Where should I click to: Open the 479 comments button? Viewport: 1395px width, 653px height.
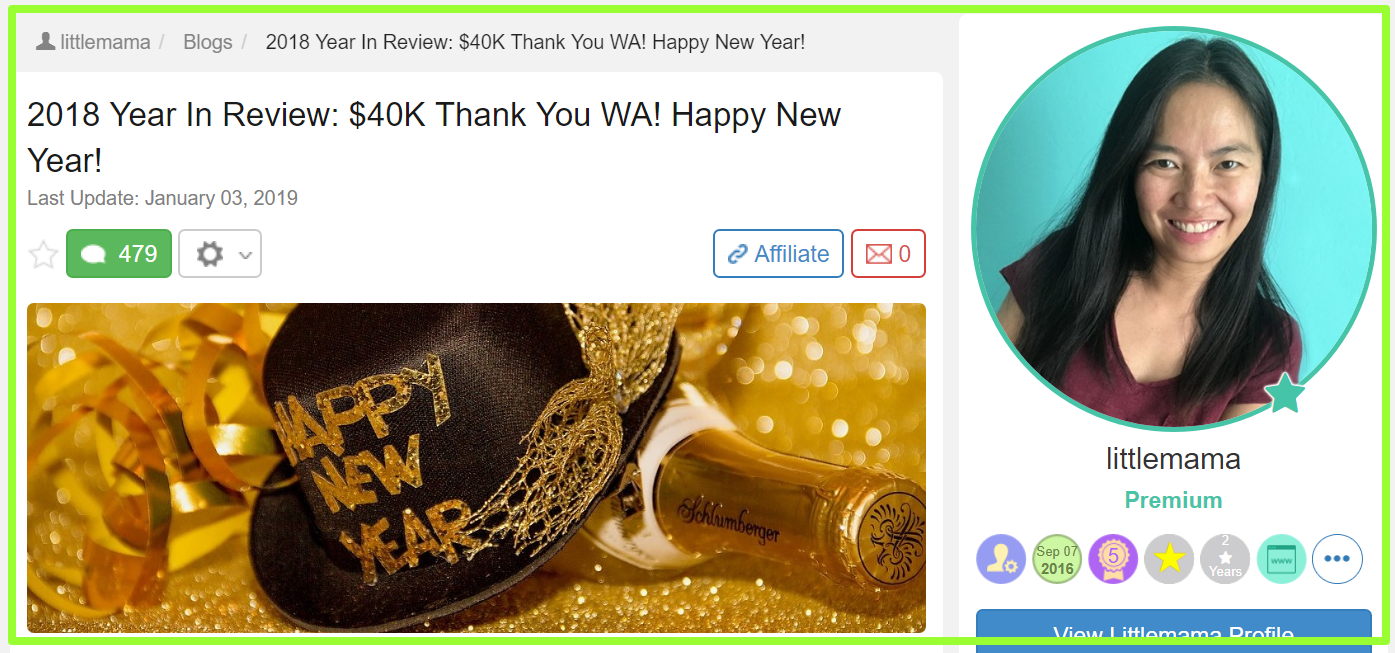click(x=119, y=254)
